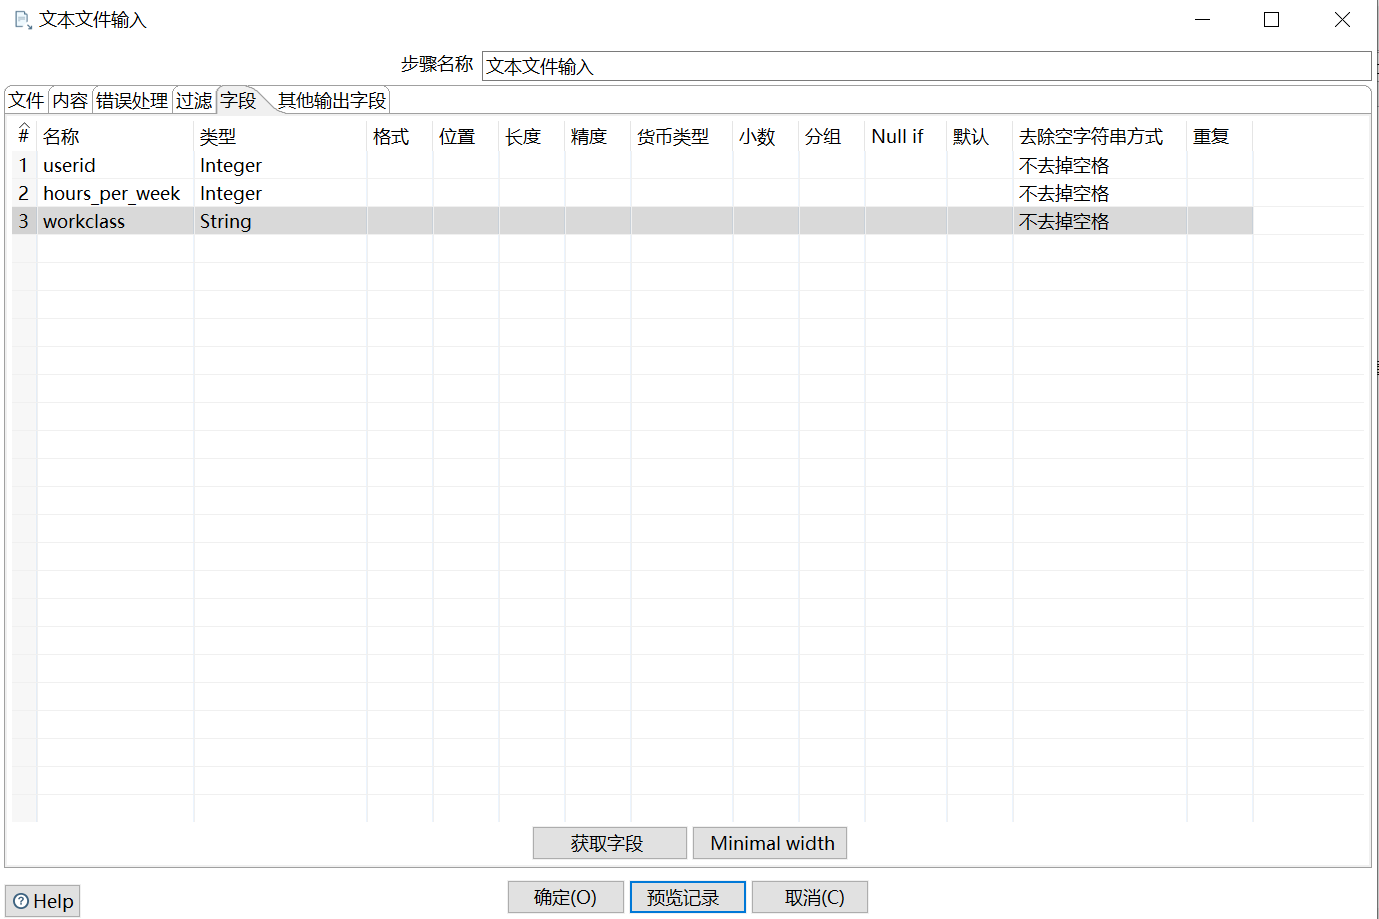
Task: Open the 错误处理 tab
Action: pyautogui.click(x=132, y=100)
